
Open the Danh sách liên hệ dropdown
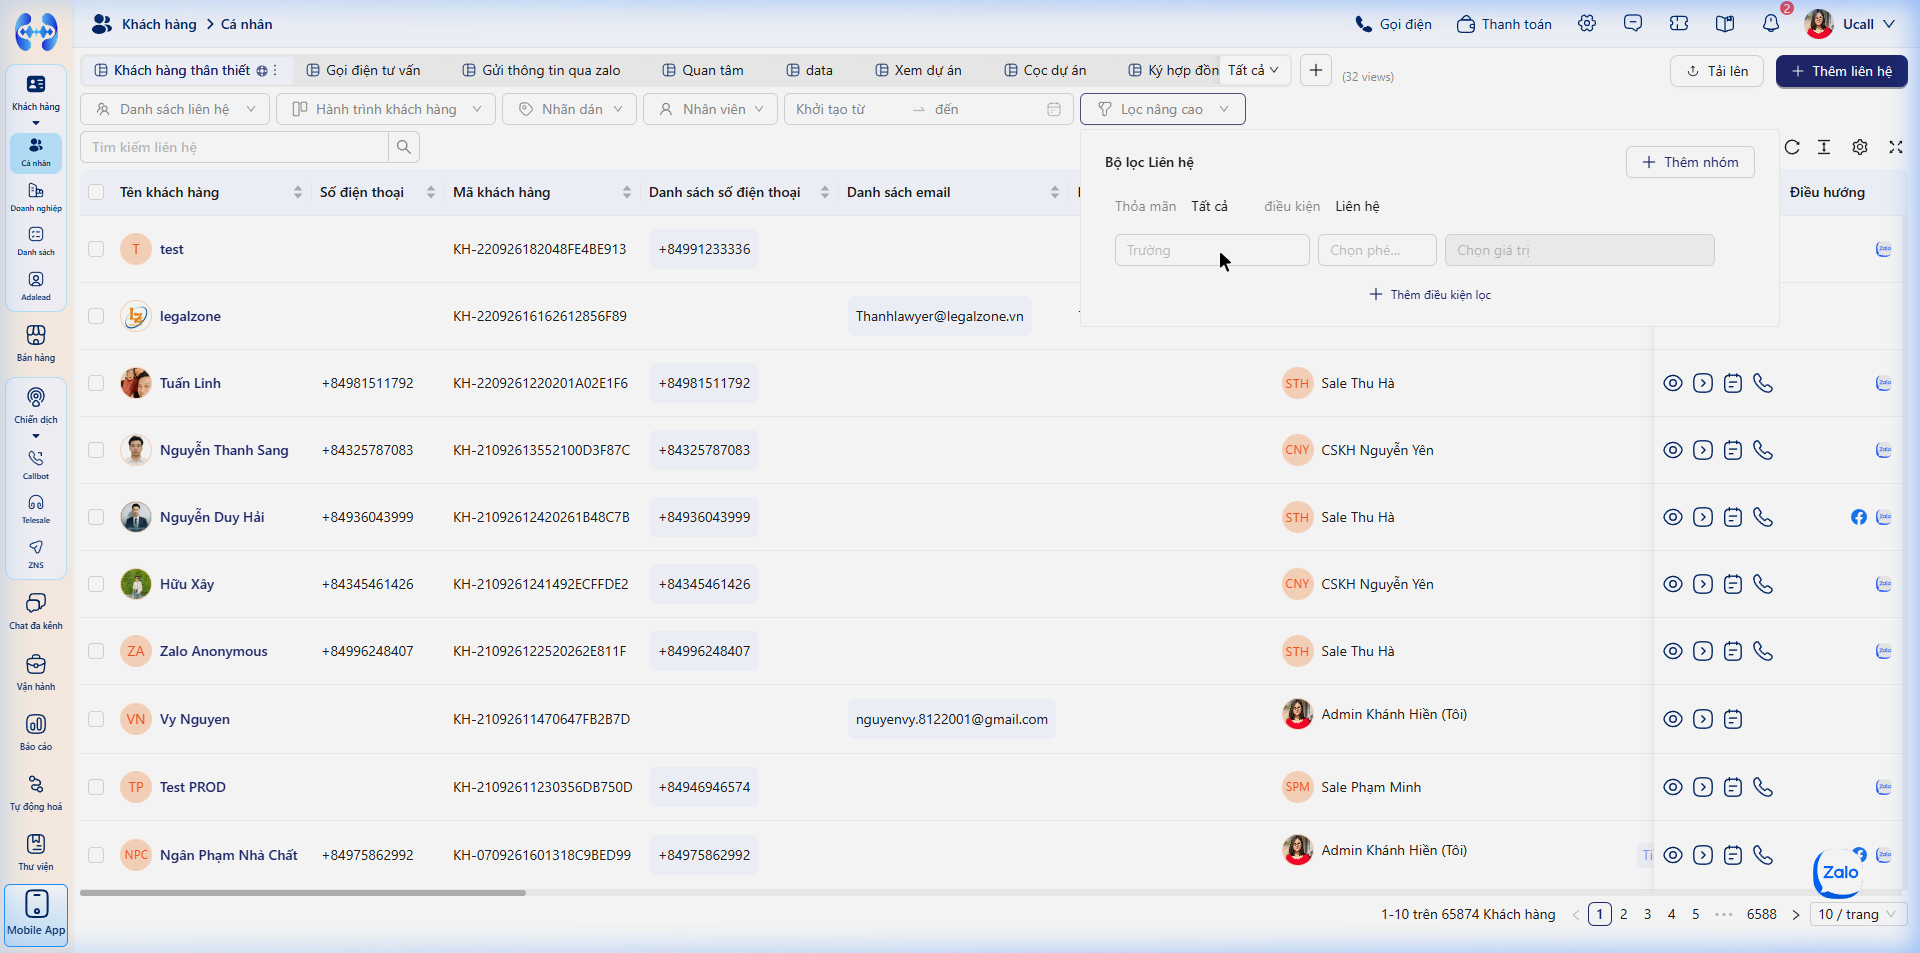tap(175, 109)
